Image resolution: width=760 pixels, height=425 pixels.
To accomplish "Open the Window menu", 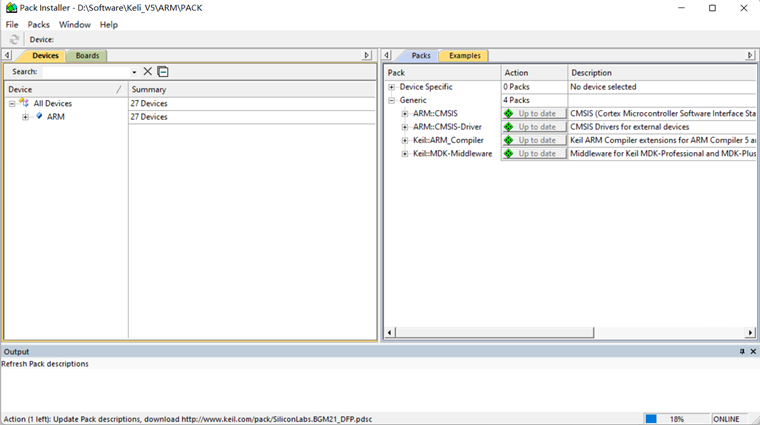I will point(75,25).
